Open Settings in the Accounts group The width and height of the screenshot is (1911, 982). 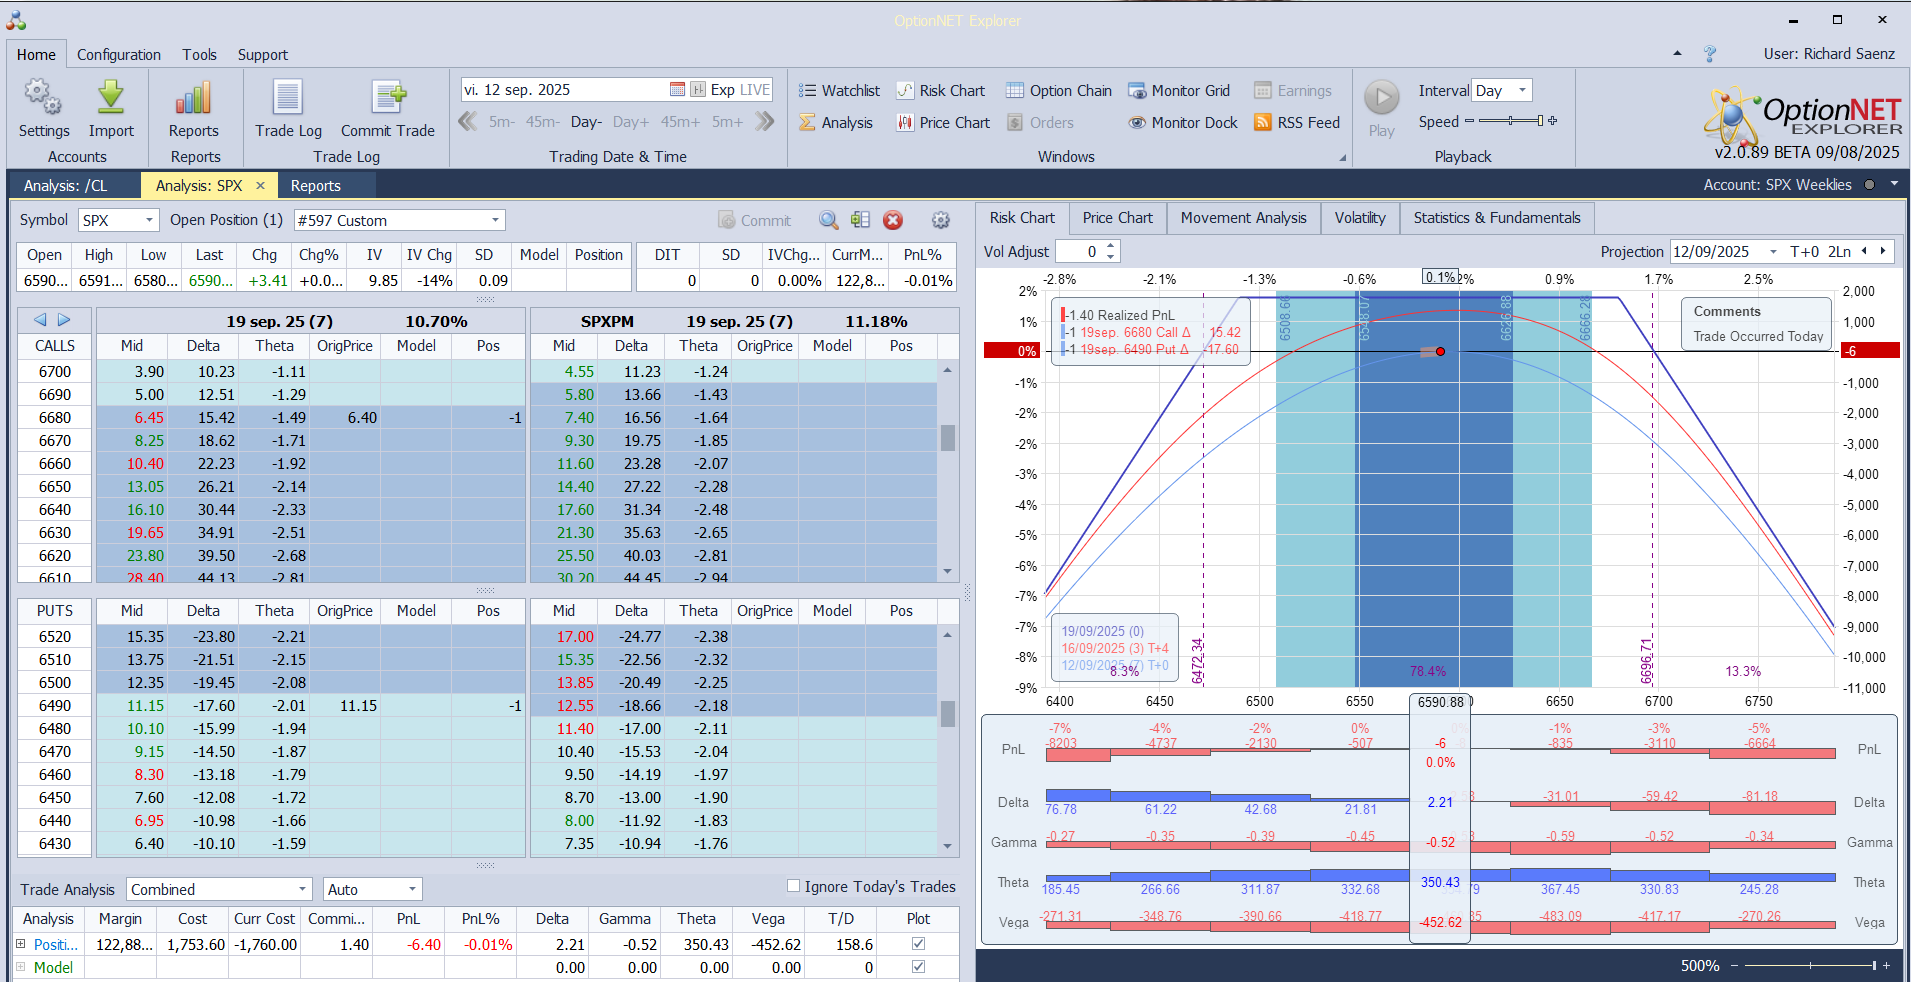click(44, 109)
